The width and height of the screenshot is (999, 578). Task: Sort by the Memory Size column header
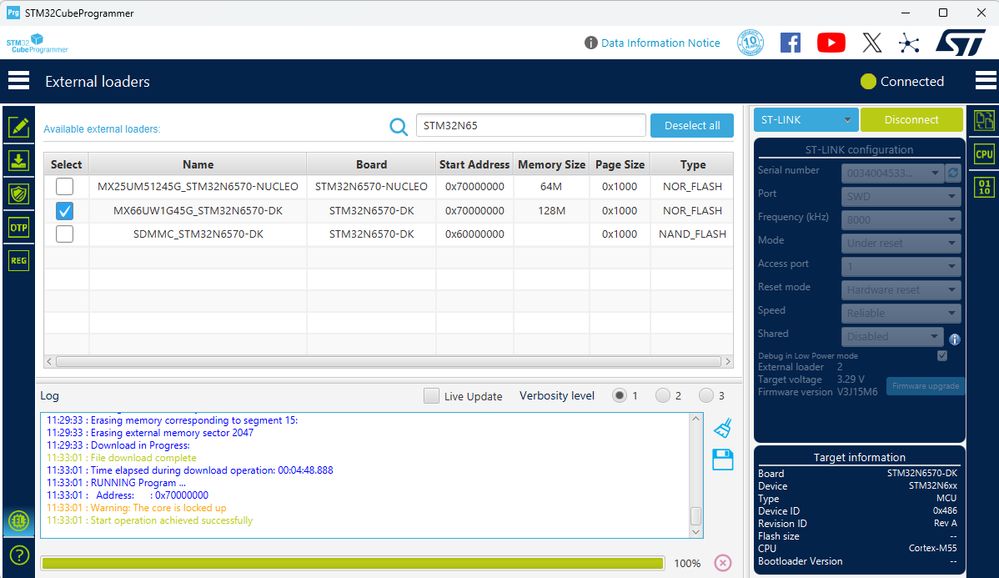(x=551, y=164)
